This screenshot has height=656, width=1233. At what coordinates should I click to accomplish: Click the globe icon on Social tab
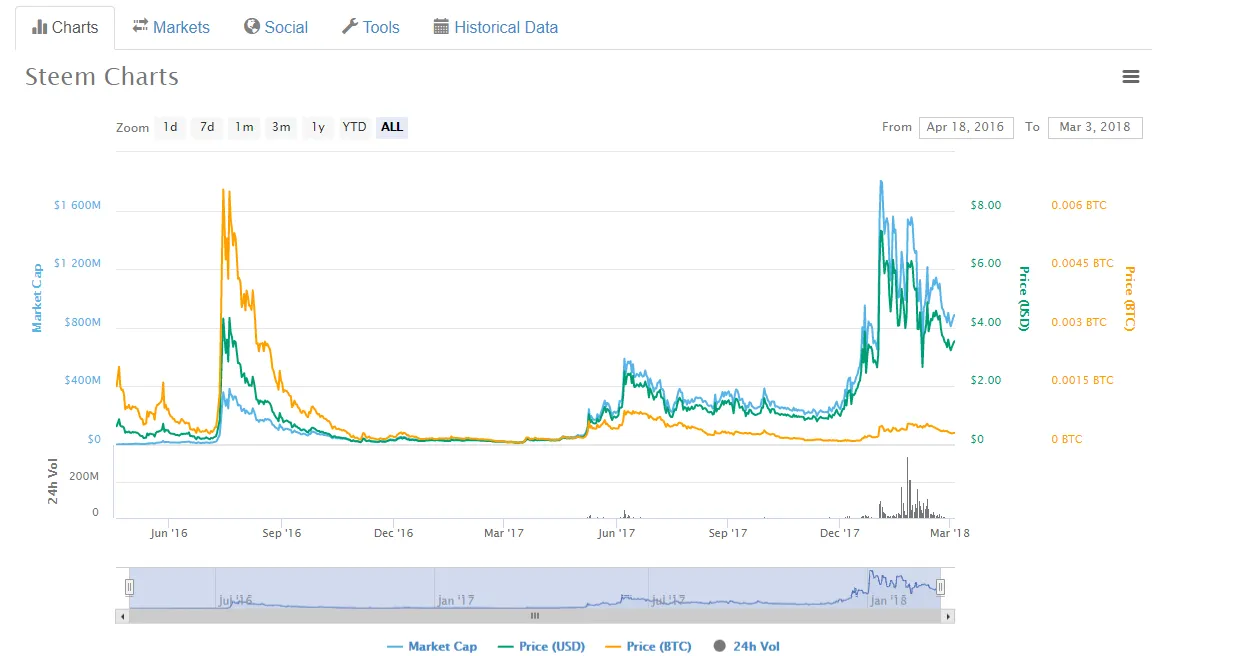pos(252,26)
